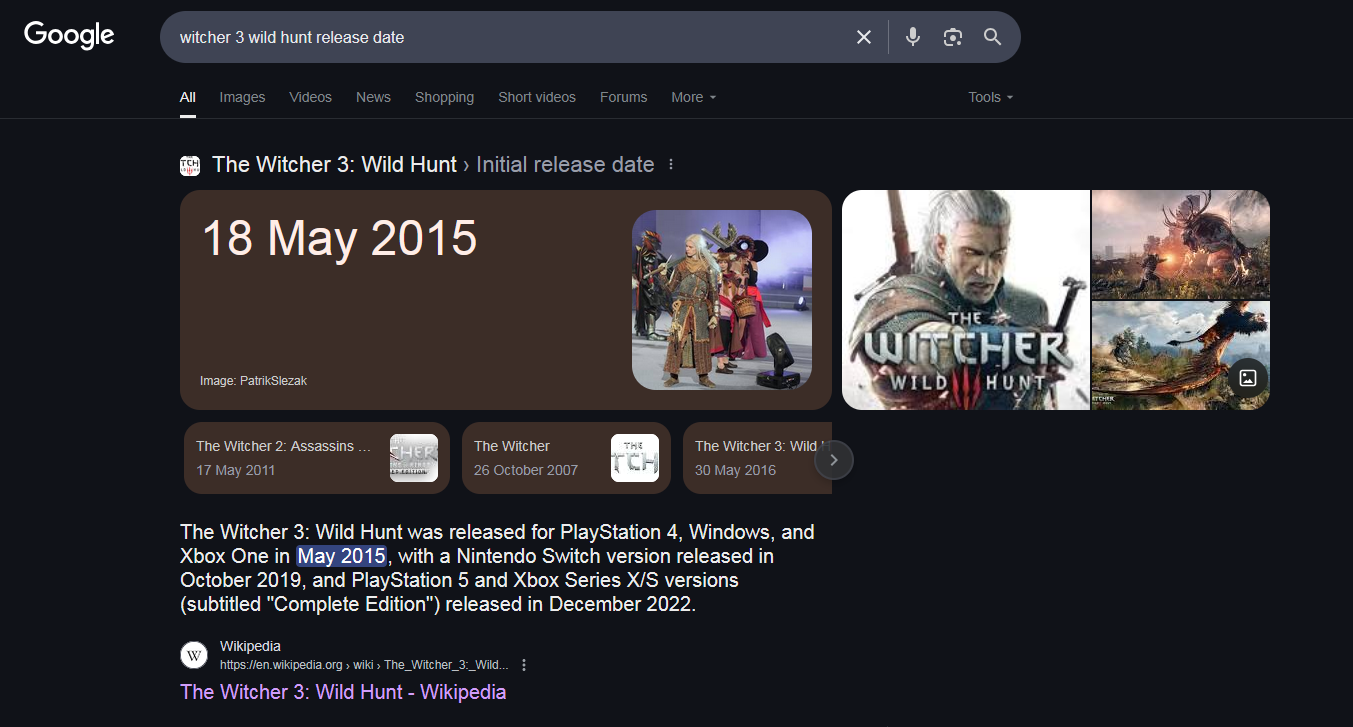Start voice search with the microphone icon
Image resolution: width=1353 pixels, height=727 pixels.
912,37
